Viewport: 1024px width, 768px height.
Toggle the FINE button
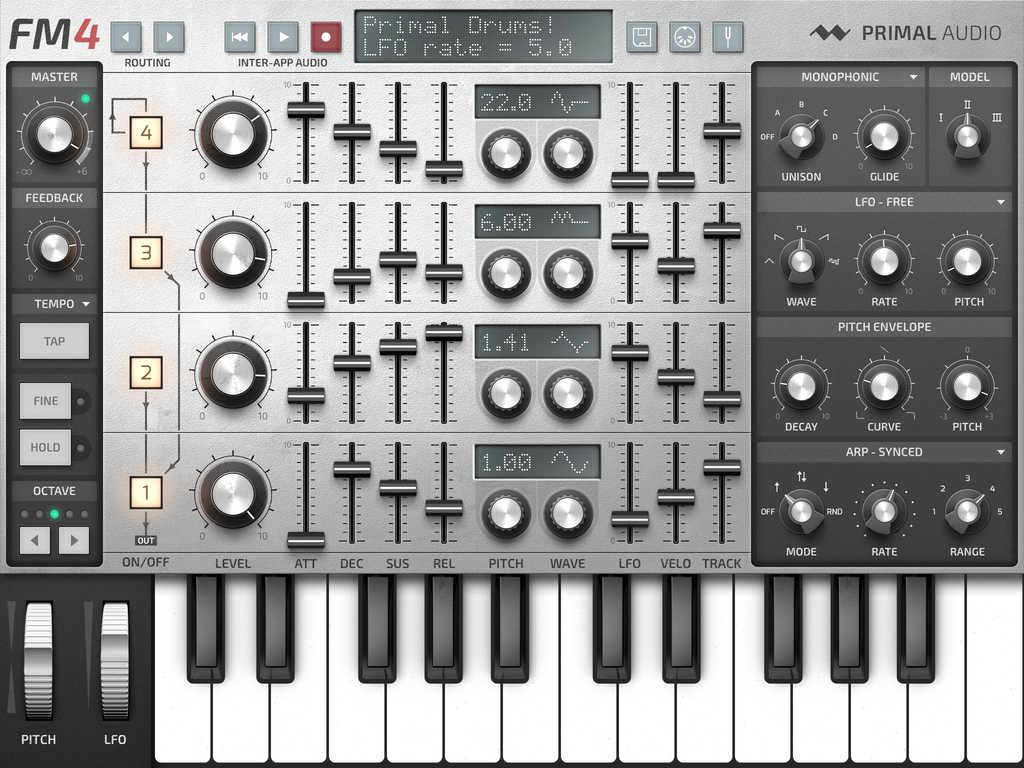[x=46, y=401]
